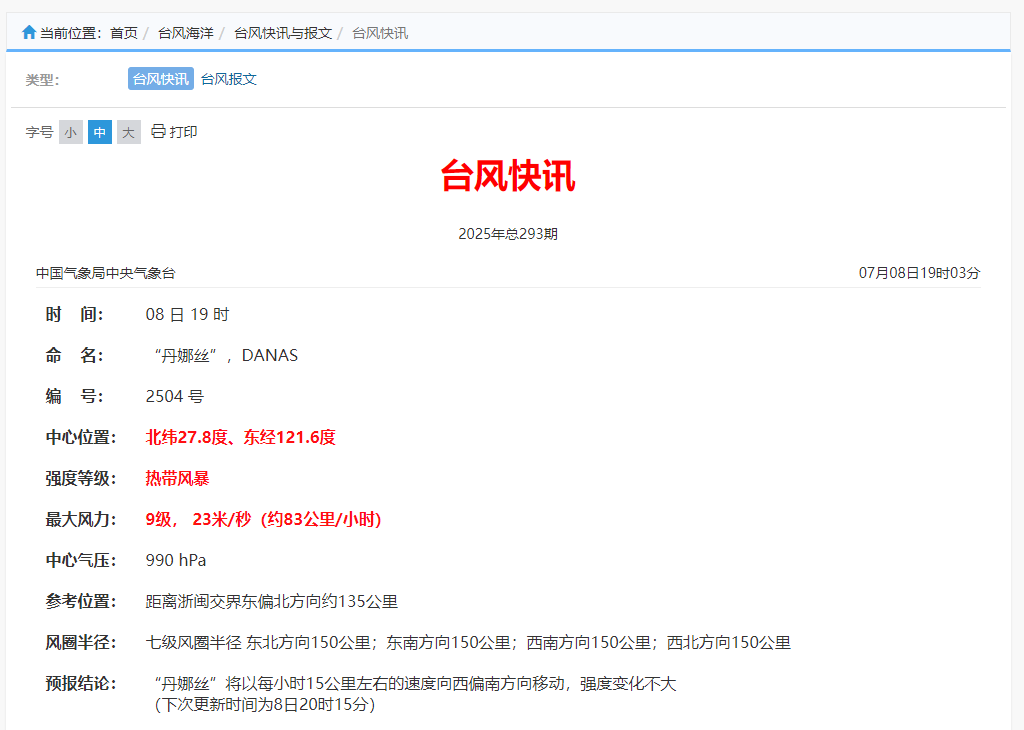Screen dimensions: 1024x730
Task: Switch to the 台风报文 type tab
Action: tap(227, 78)
